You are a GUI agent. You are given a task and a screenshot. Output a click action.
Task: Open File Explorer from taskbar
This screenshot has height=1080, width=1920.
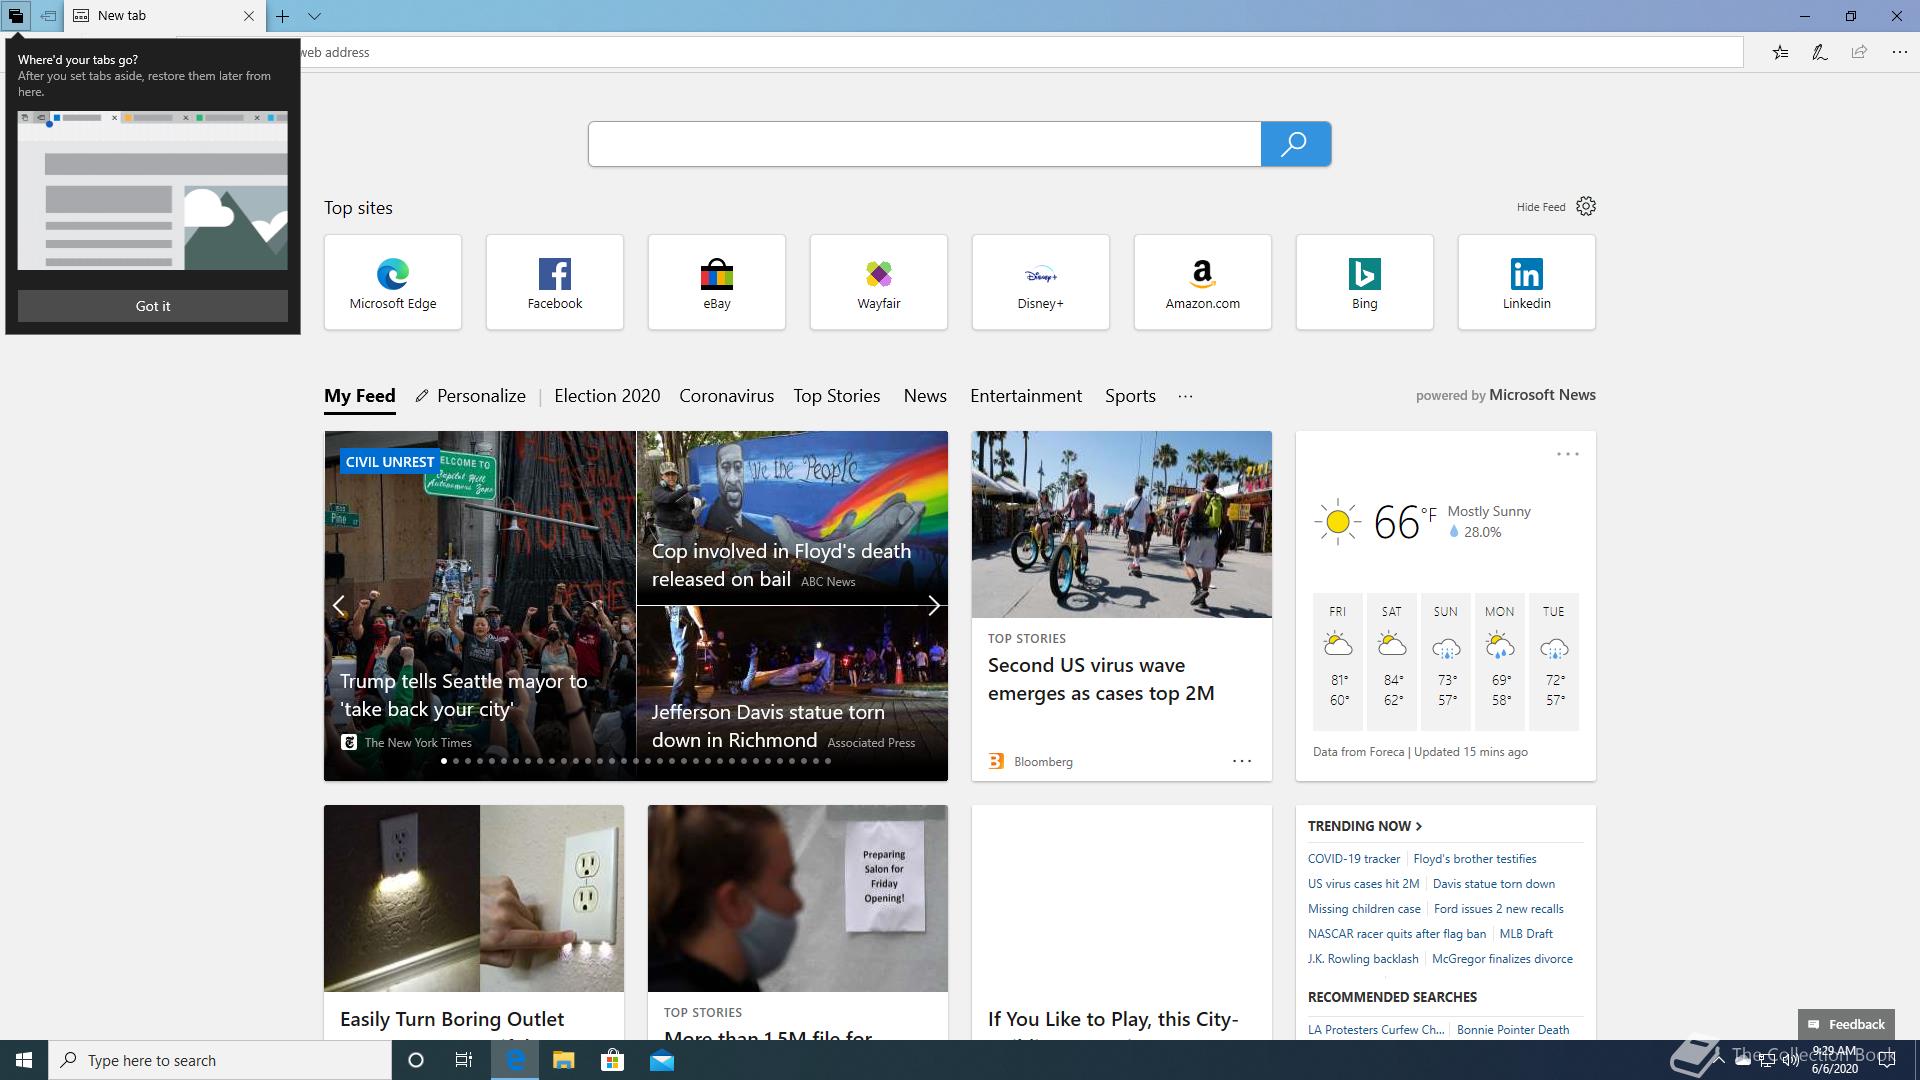point(563,1060)
